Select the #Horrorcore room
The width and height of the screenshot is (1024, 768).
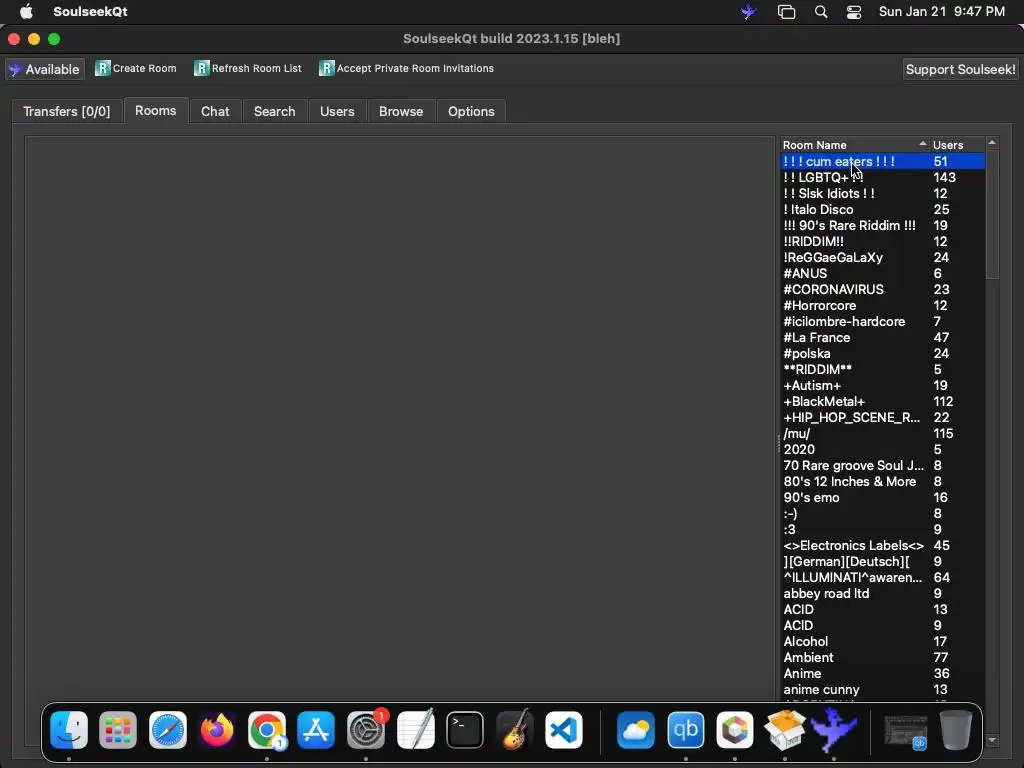882,306
